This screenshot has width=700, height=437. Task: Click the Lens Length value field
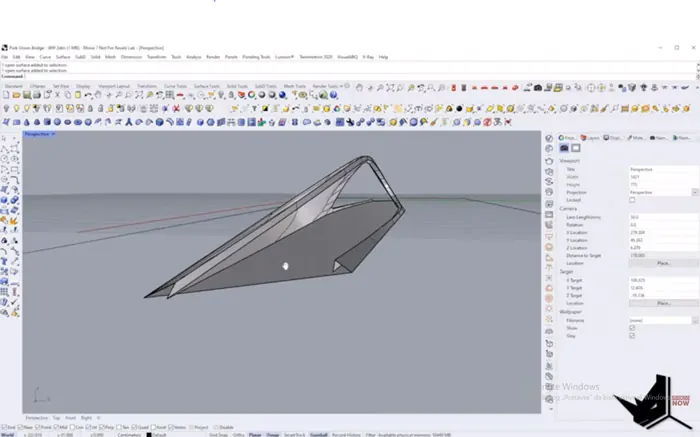coord(663,217)
